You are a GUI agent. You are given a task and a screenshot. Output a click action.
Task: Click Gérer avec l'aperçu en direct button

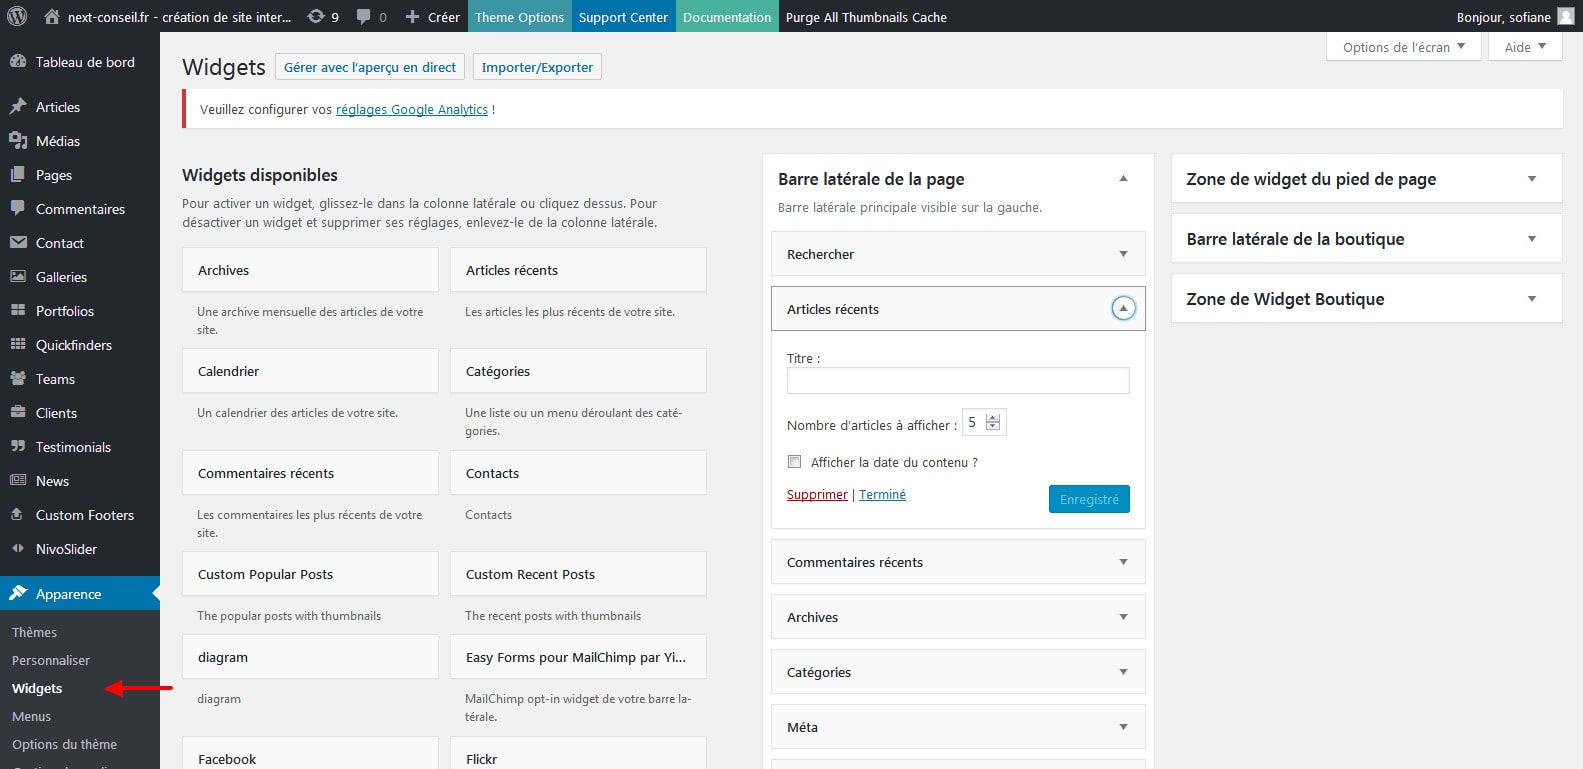pos(370,67)
